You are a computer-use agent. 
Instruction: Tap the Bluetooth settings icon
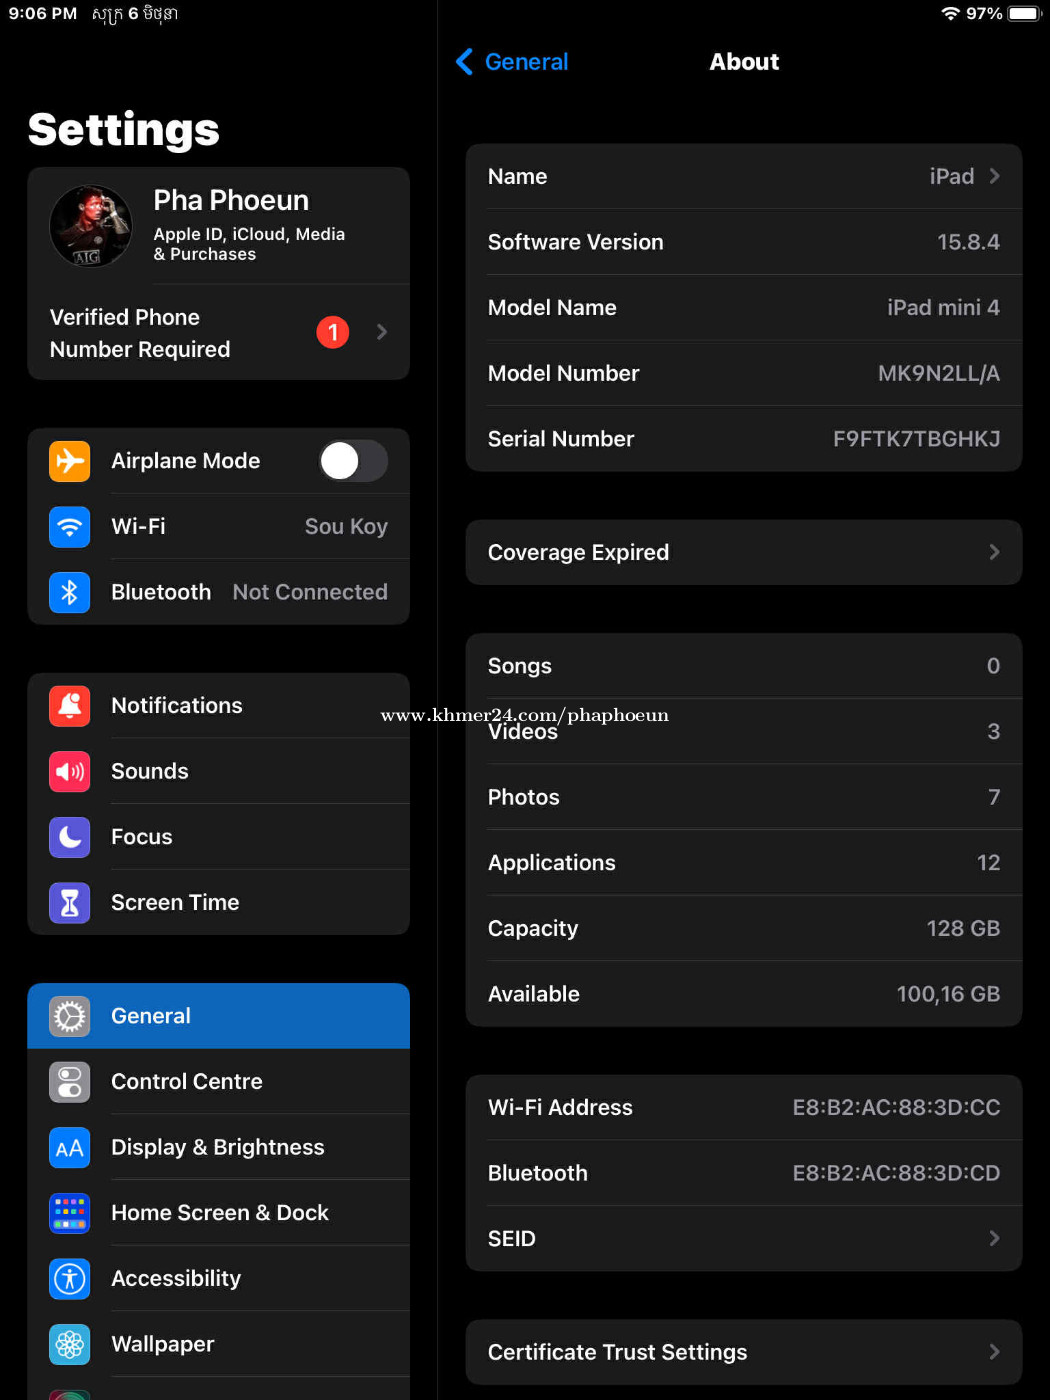tap(70, 592)
